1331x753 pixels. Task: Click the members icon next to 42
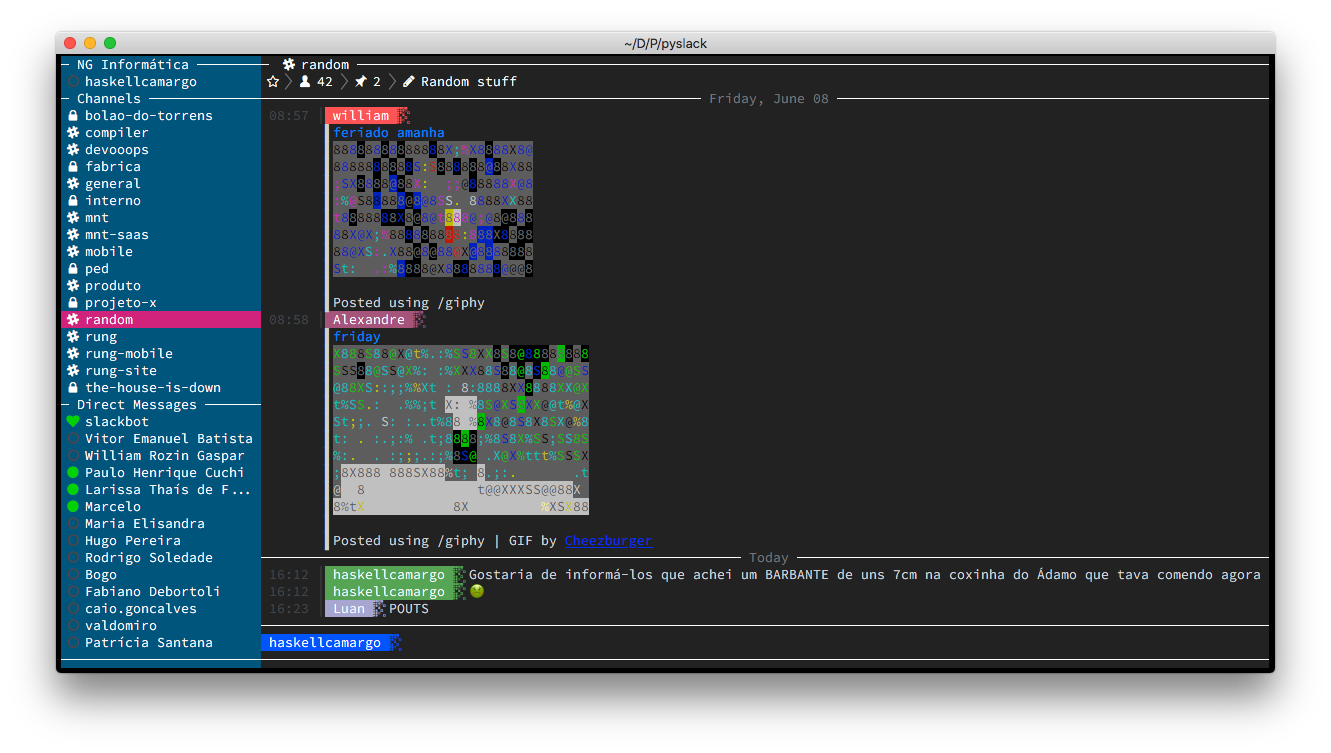(305, 82)
